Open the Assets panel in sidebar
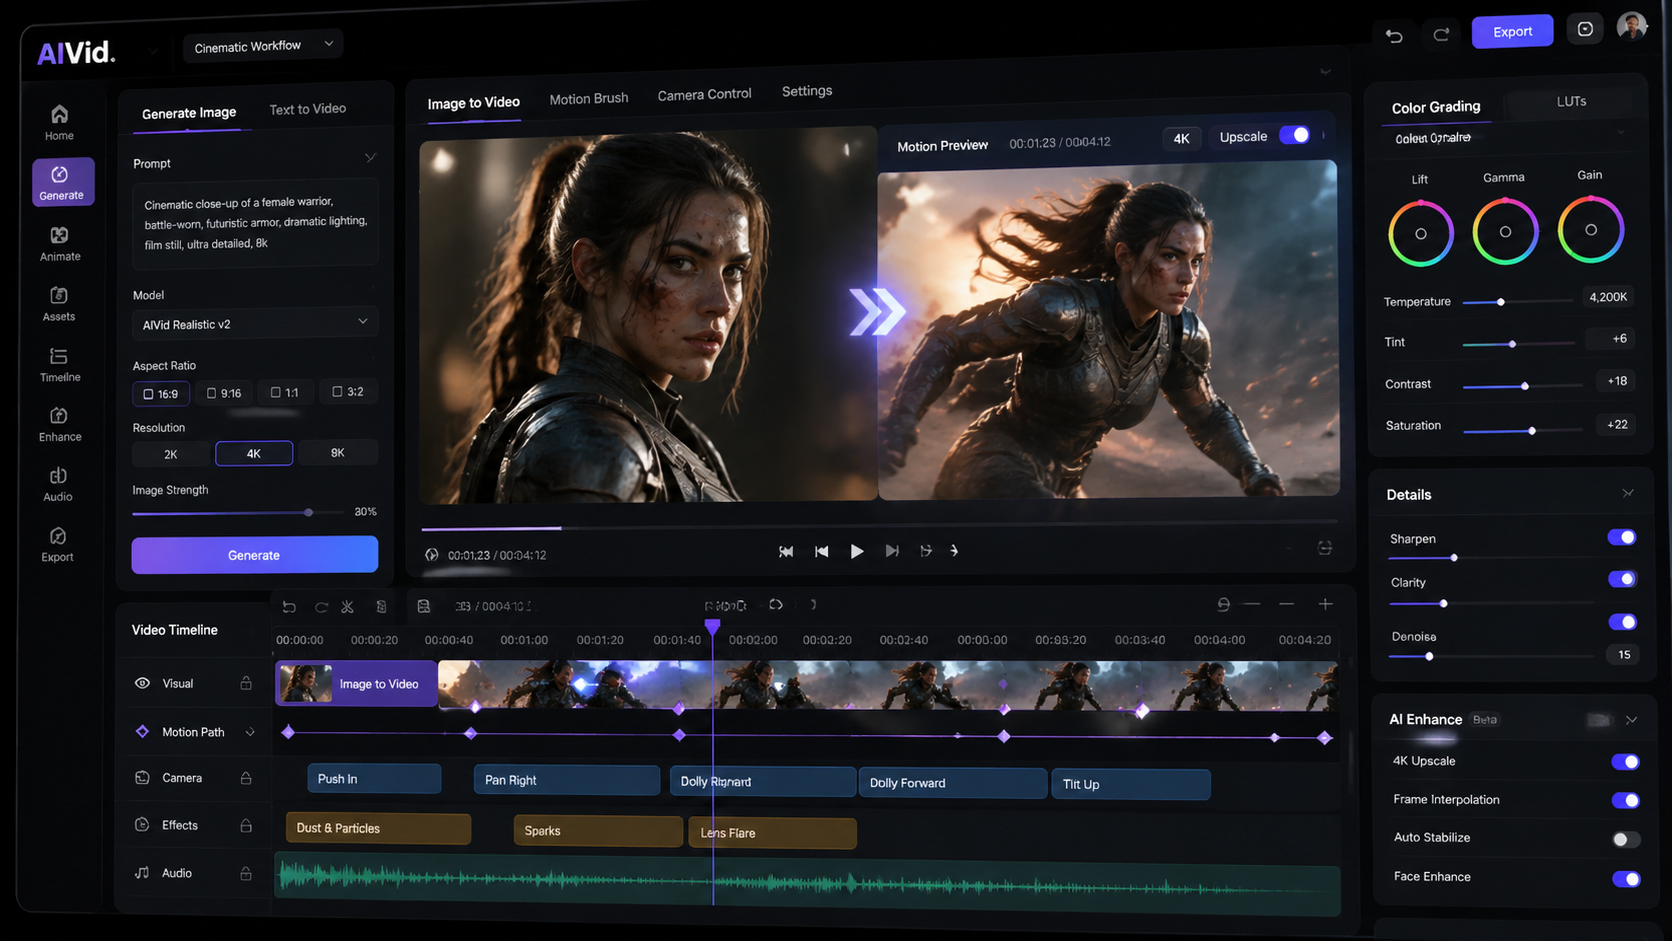 click(59, 303)
